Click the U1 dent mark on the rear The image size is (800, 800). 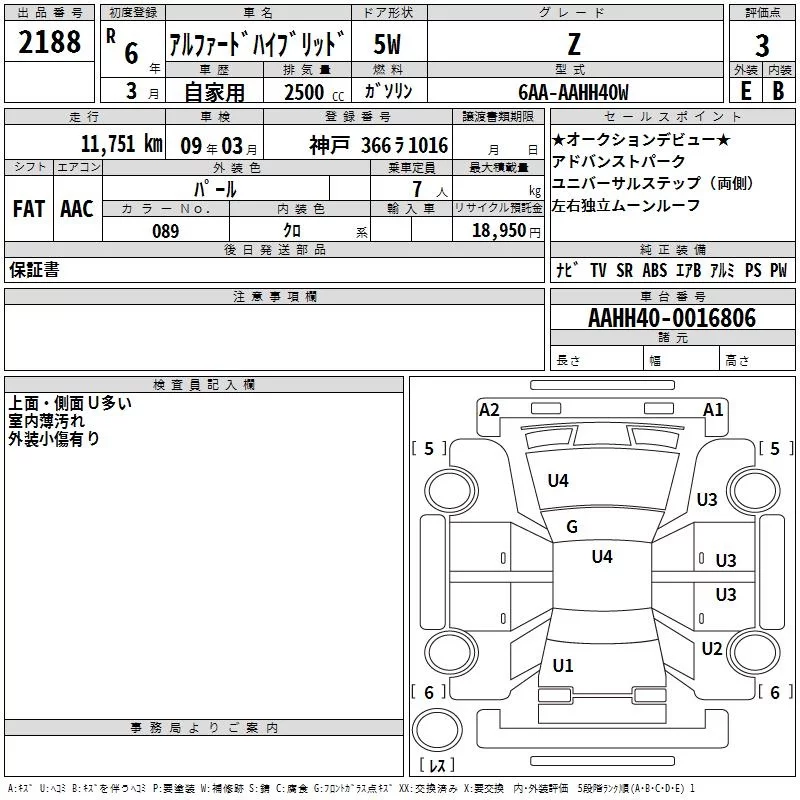click(563, 666)
